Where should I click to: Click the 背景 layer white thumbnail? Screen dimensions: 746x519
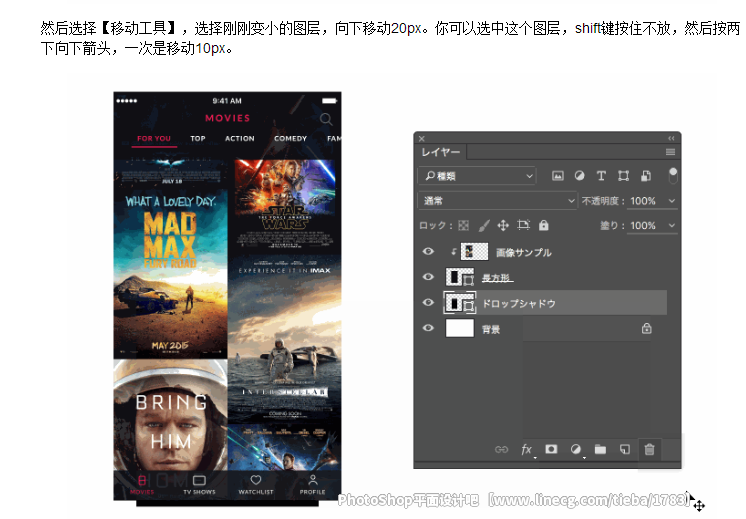coord(460,328)
